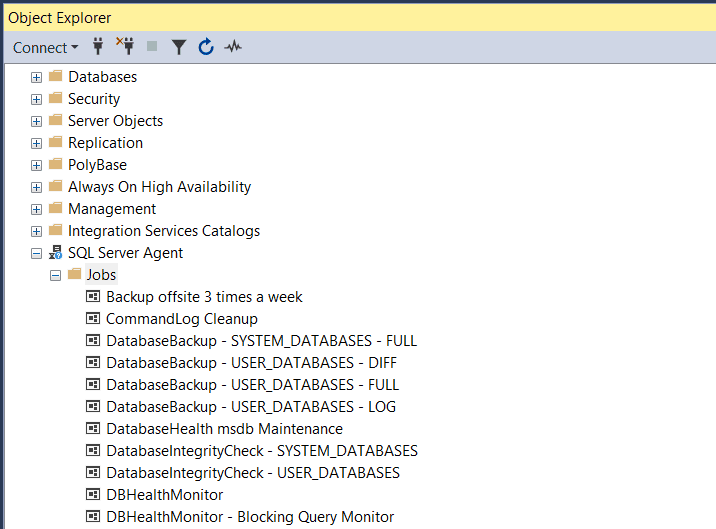Expand the PolyBase node
The width and height of the screenshot is (716, 529).
coord(37,165)
